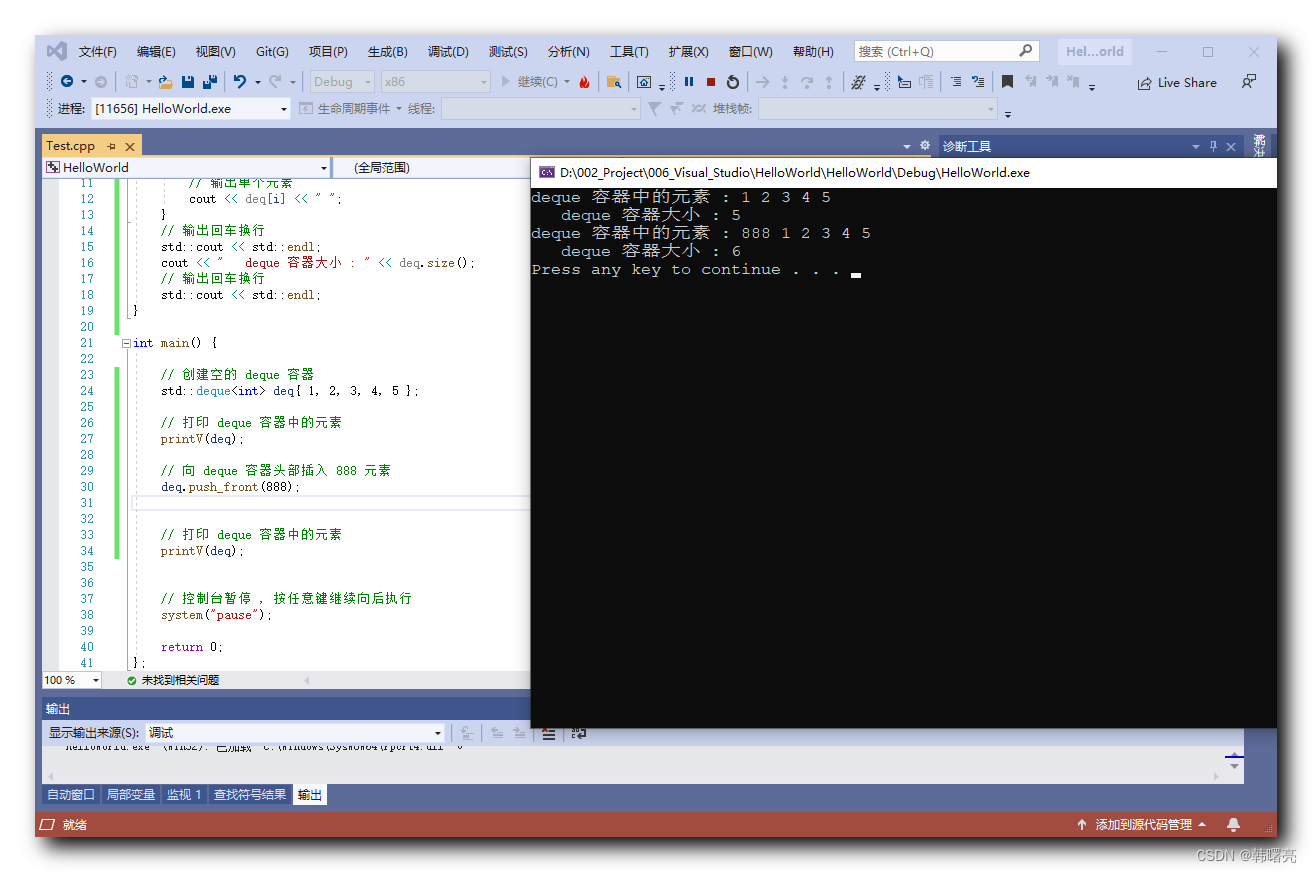
Task: Open the global scope dropdown
Action: (x=431, y=168)
